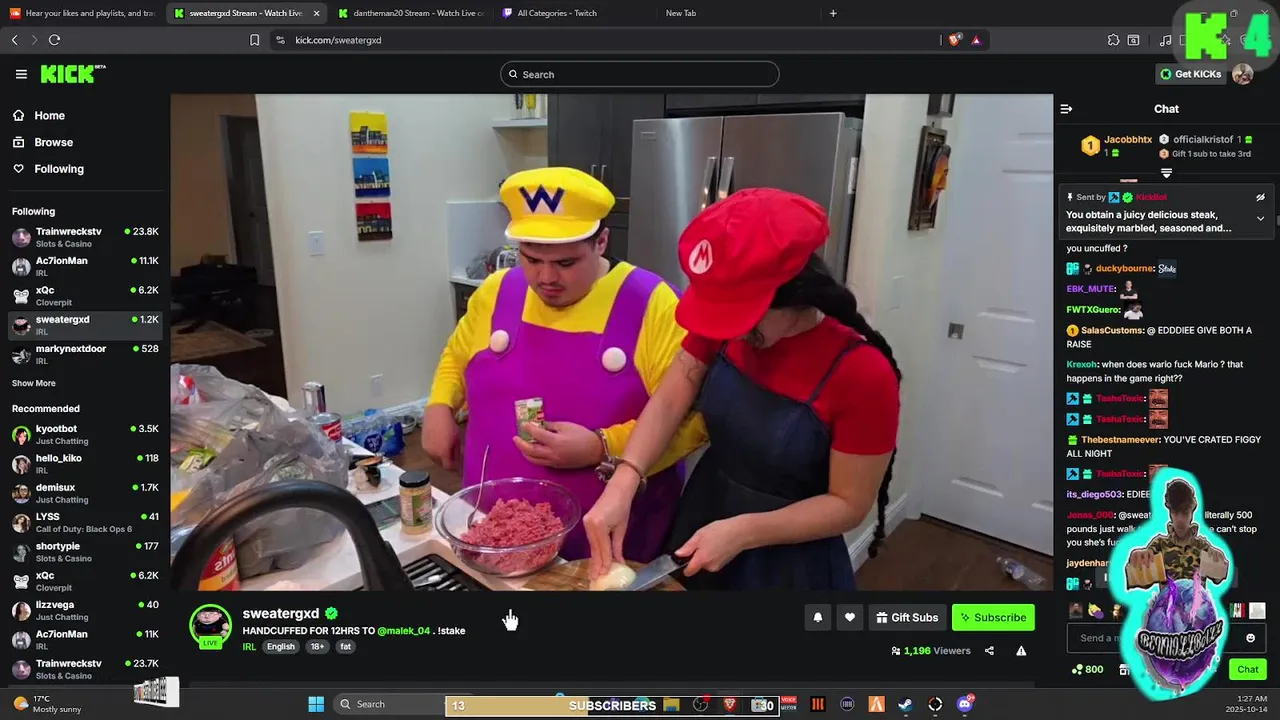Click sweatergxd streamer avatar

coord(210,625)
